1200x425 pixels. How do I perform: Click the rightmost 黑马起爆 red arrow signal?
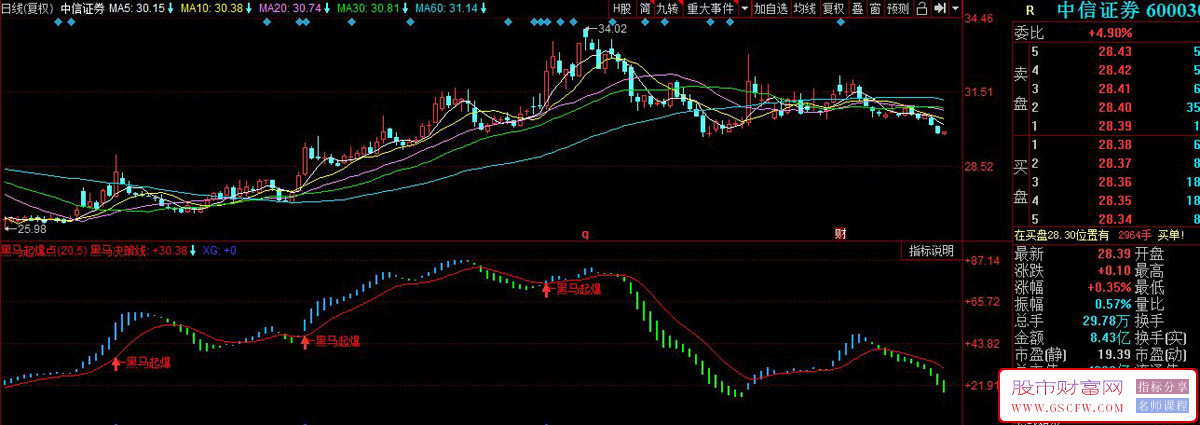(x=546, y=289)
